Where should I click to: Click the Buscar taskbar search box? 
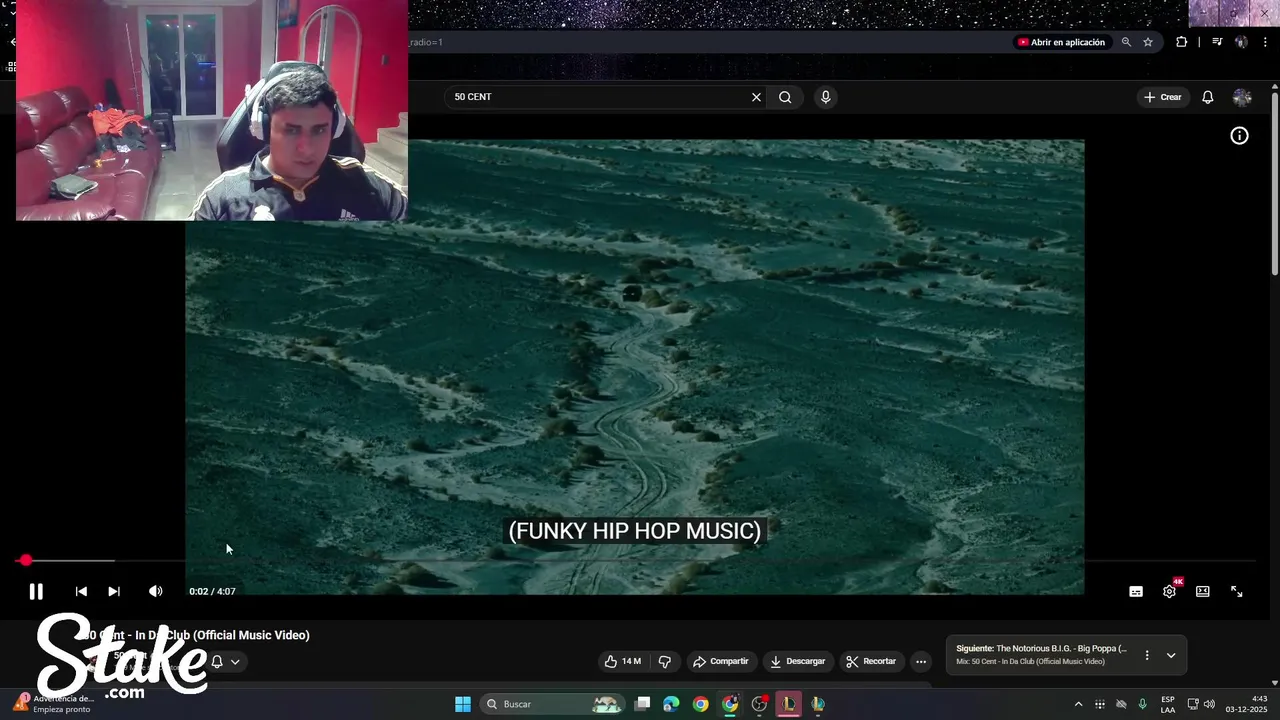552,704
